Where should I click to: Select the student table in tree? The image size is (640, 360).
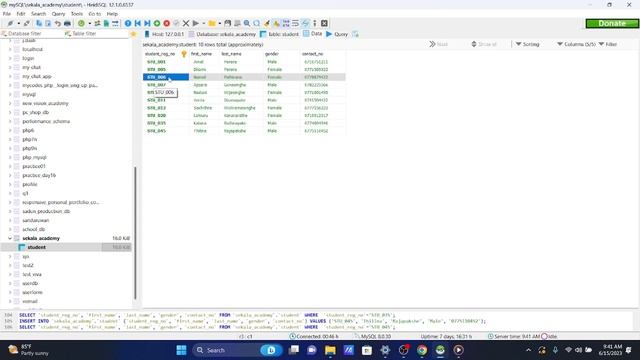pos(36,247)
